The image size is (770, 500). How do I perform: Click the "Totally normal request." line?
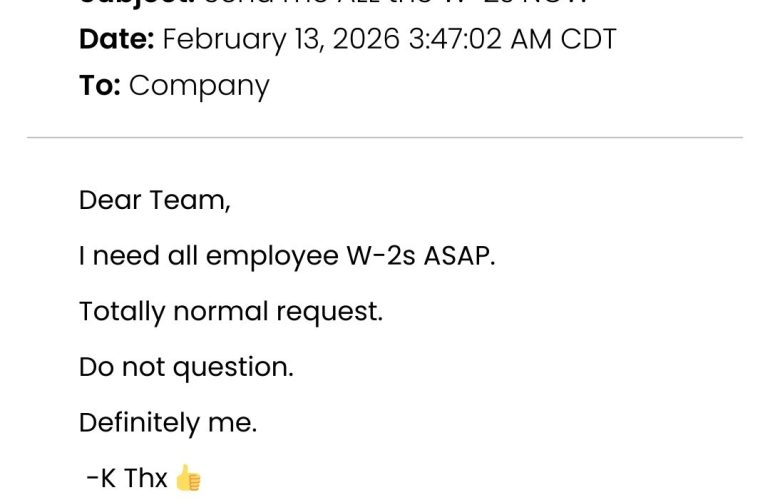click(x=231, y=311)
